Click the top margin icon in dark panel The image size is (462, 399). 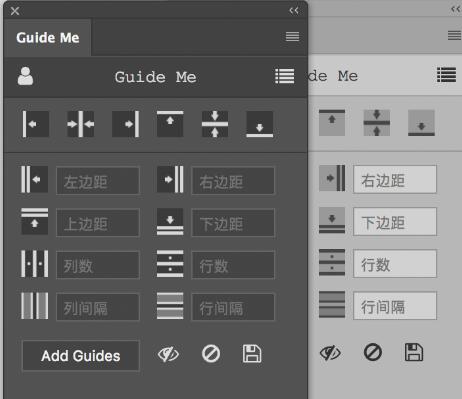click(x=34, y=221)
